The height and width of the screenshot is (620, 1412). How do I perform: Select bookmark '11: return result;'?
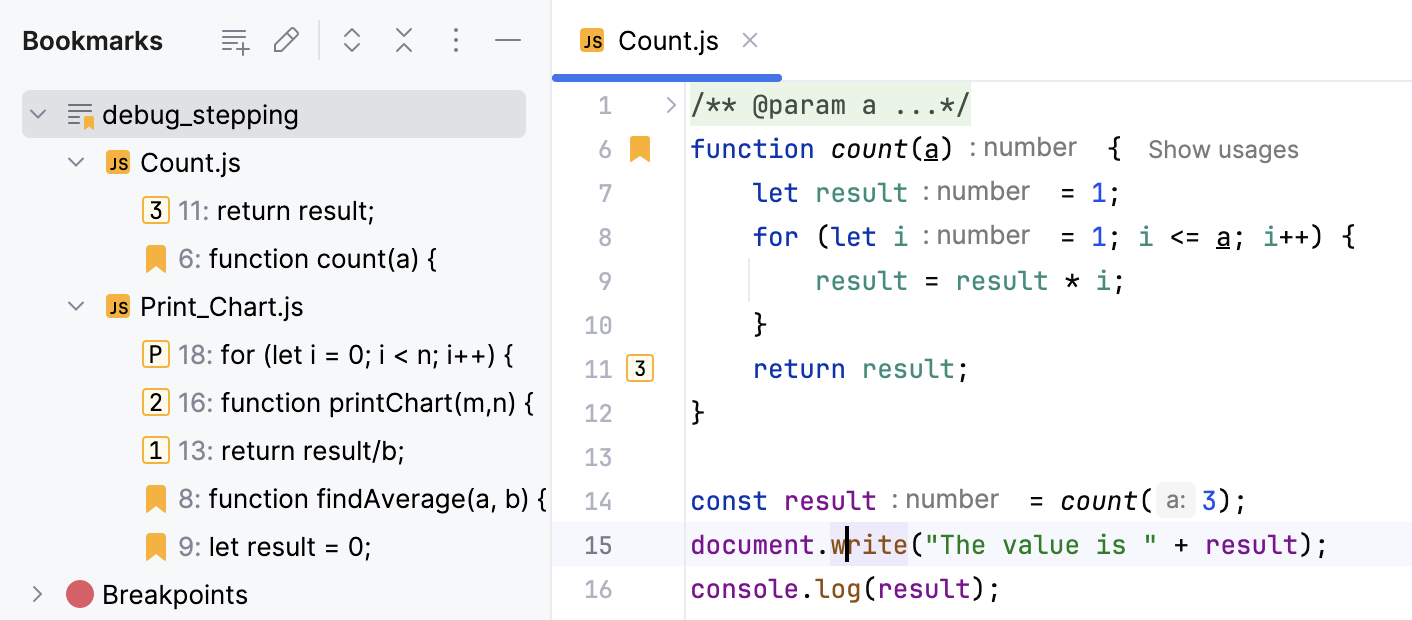tap(294, 211)
